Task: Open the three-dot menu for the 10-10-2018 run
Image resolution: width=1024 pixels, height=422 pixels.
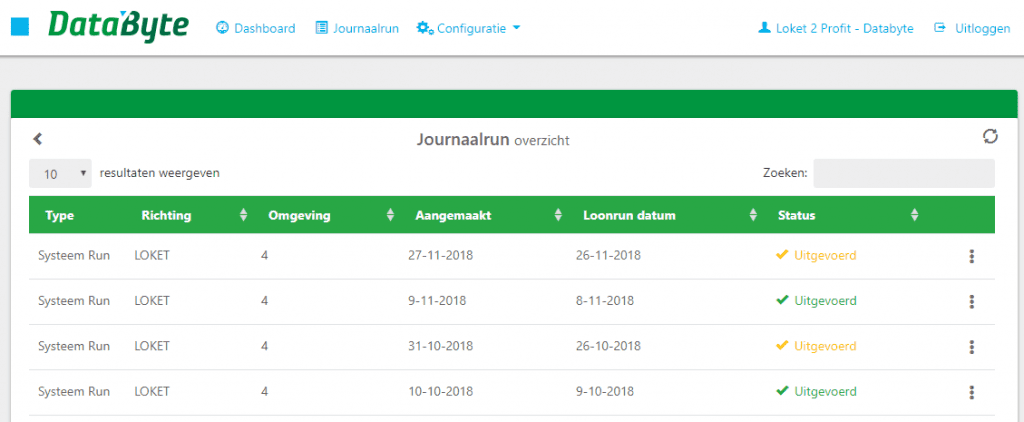Action: (x=971, y=392)
